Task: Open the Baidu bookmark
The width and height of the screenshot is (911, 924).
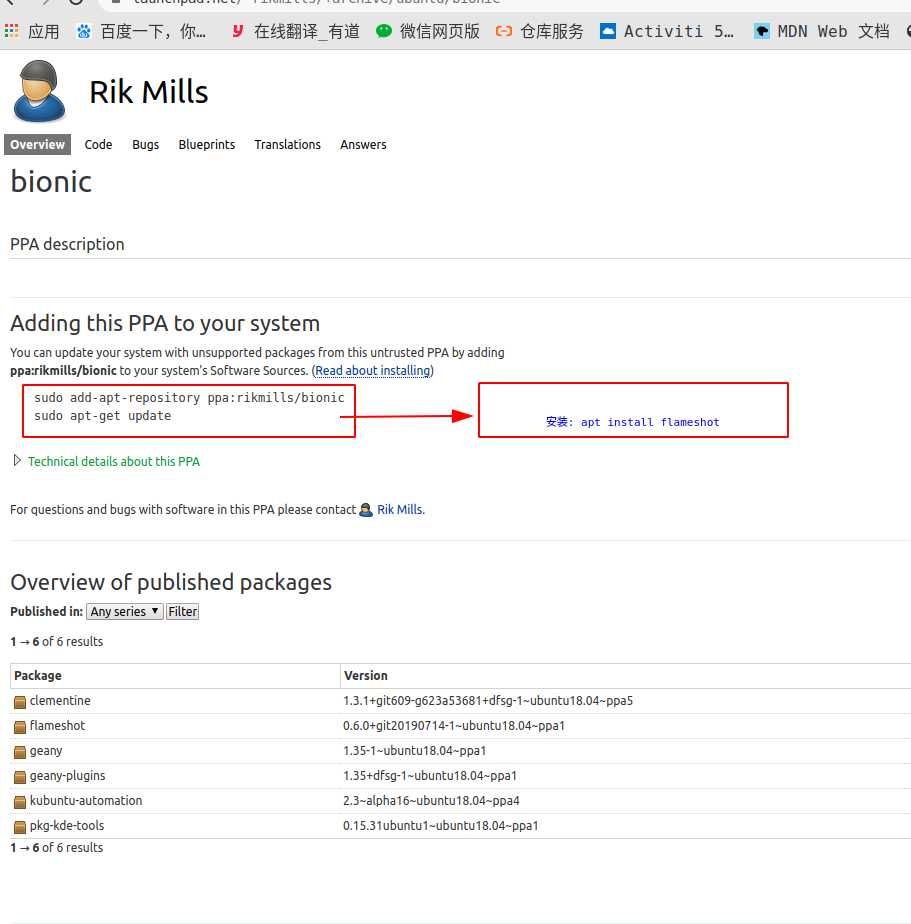Action: click(141, 31)
